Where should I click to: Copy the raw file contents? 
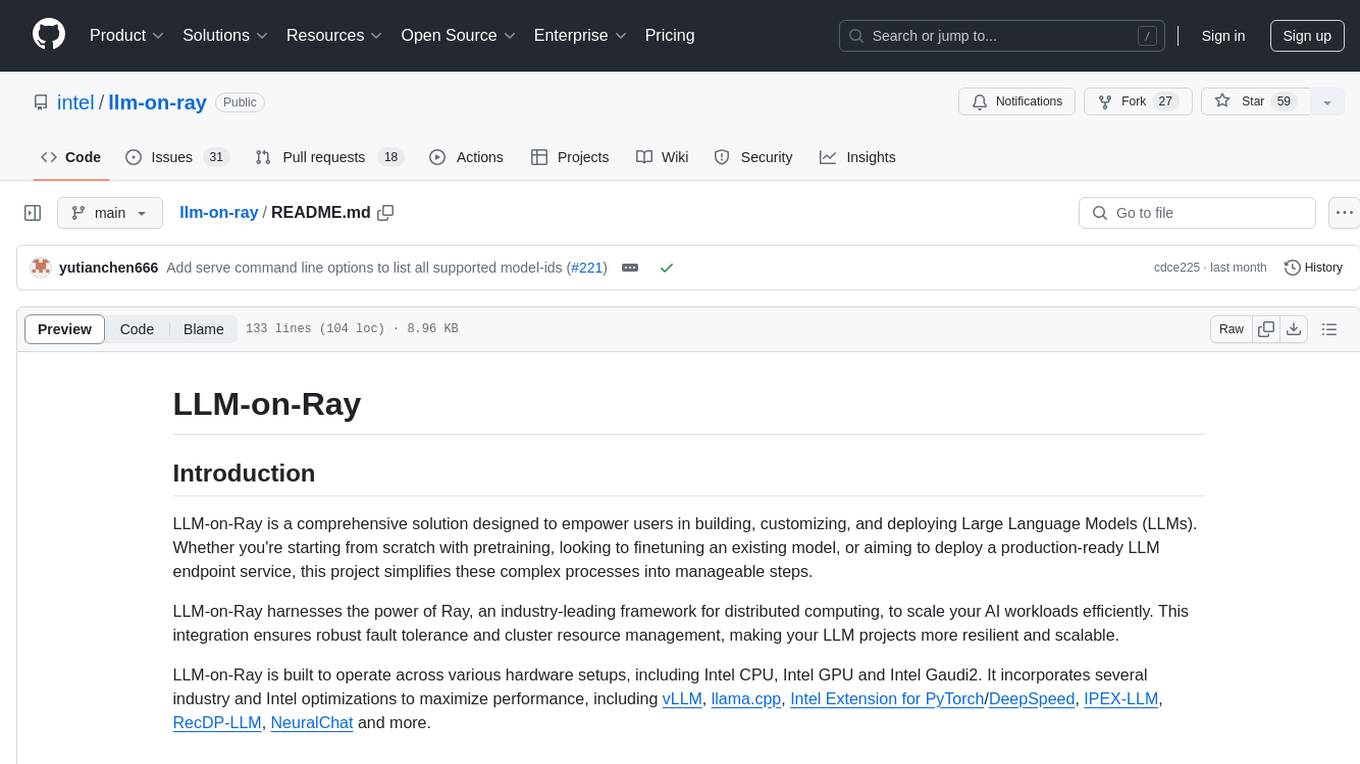1266,329
